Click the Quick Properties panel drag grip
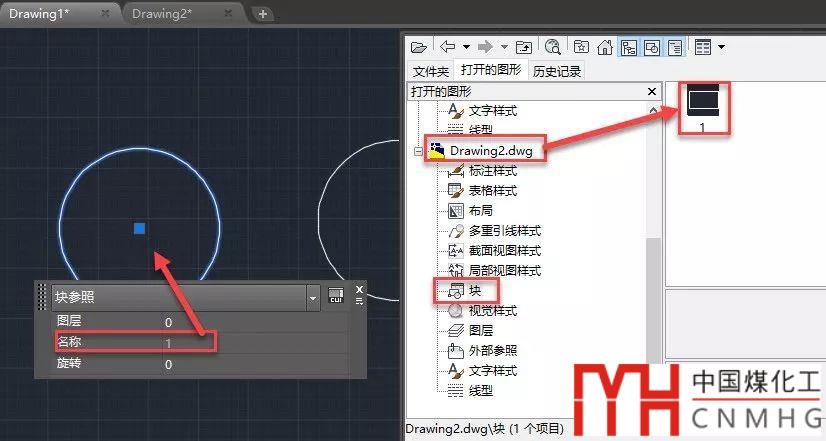Image resolution: width=826 pixels, height=441 pixels. pos(43,298)
